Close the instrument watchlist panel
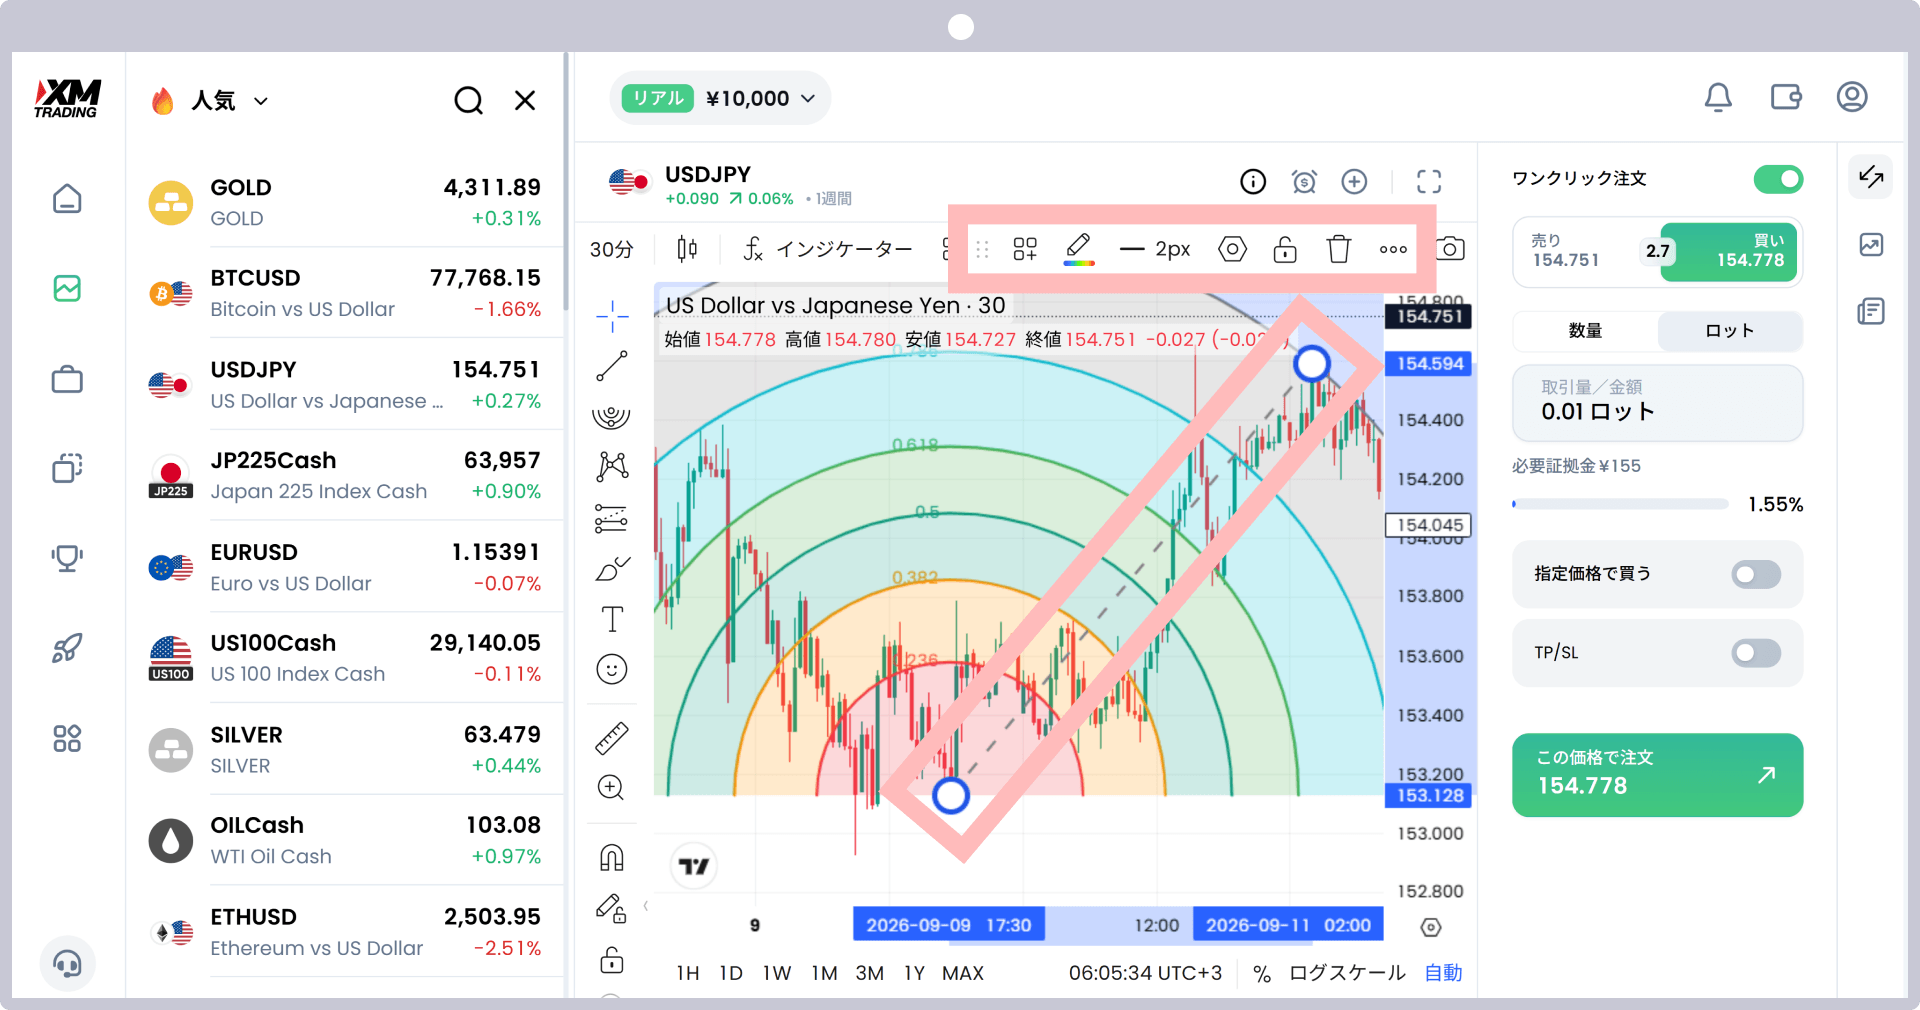1920x1010 pixels. pyautogui.click(x=525, y=100)
